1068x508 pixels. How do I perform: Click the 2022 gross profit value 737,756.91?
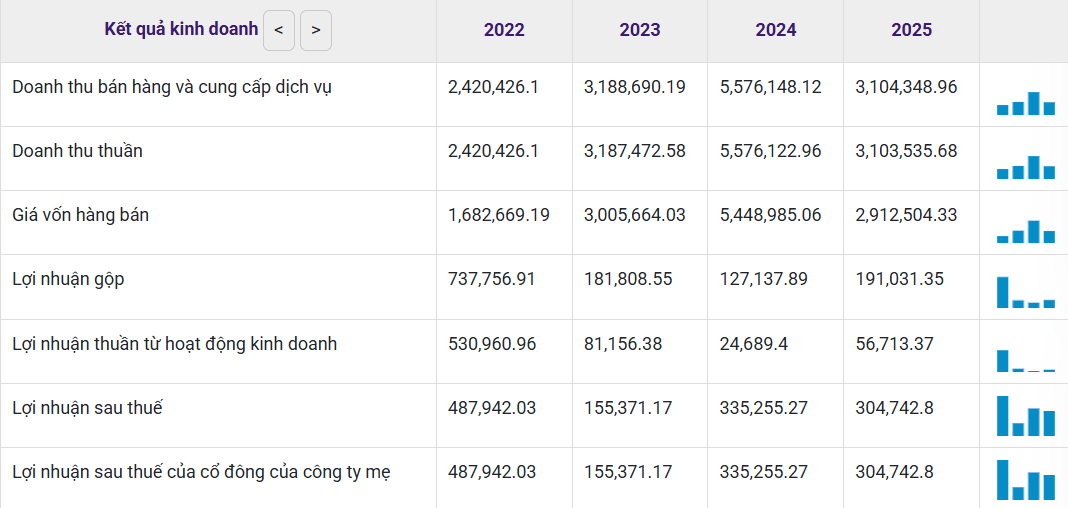(x=492, y=279)
